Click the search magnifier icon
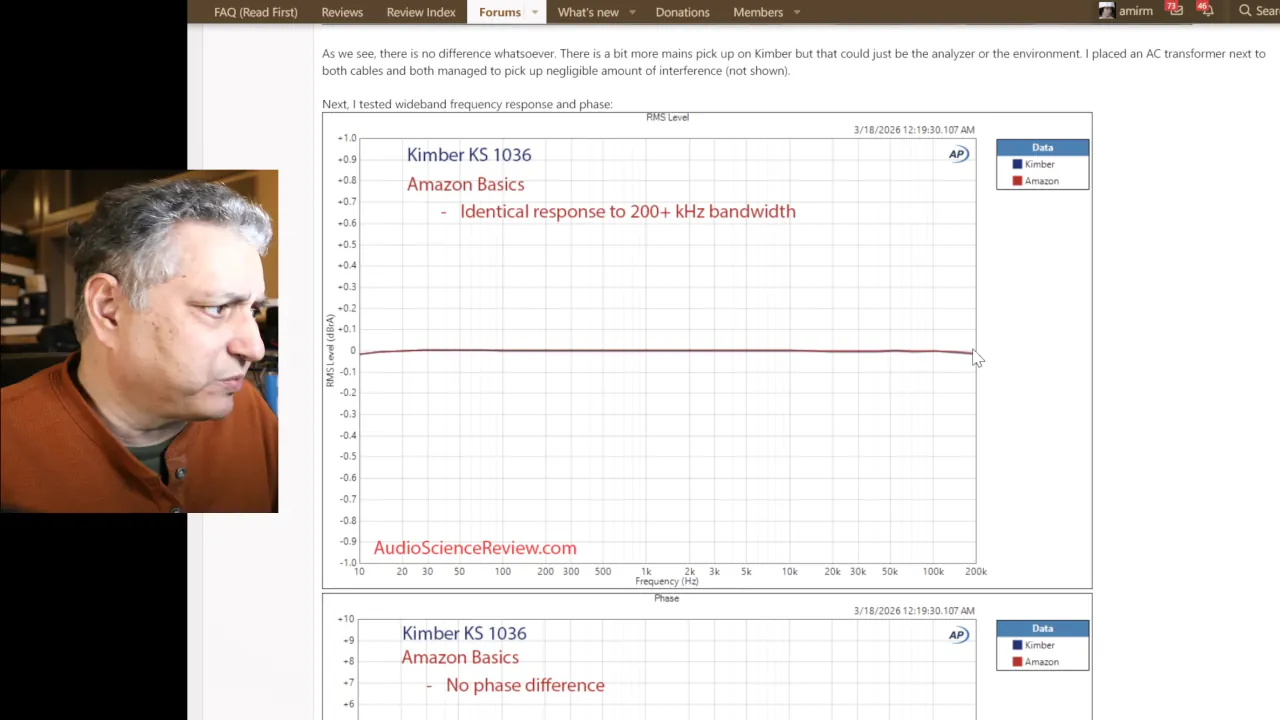Viewport: 1280px width, 720px height. pos(1245,11)
